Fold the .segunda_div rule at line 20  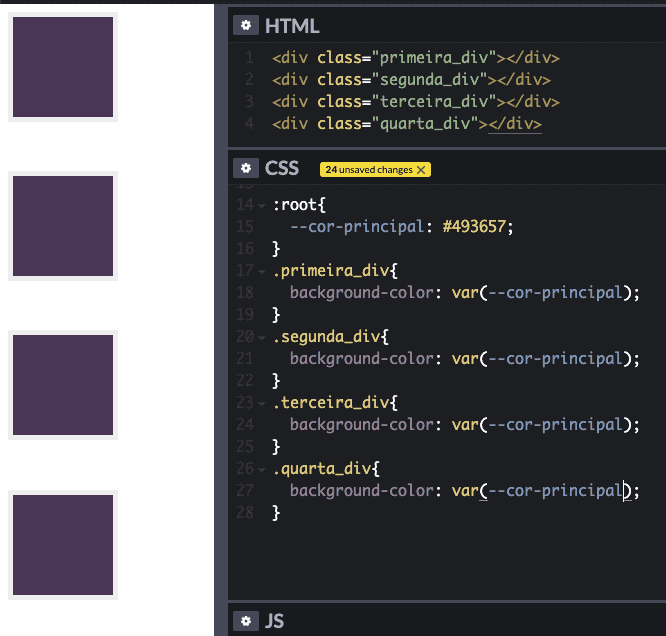pyautogui.click(x=261, y=337)
